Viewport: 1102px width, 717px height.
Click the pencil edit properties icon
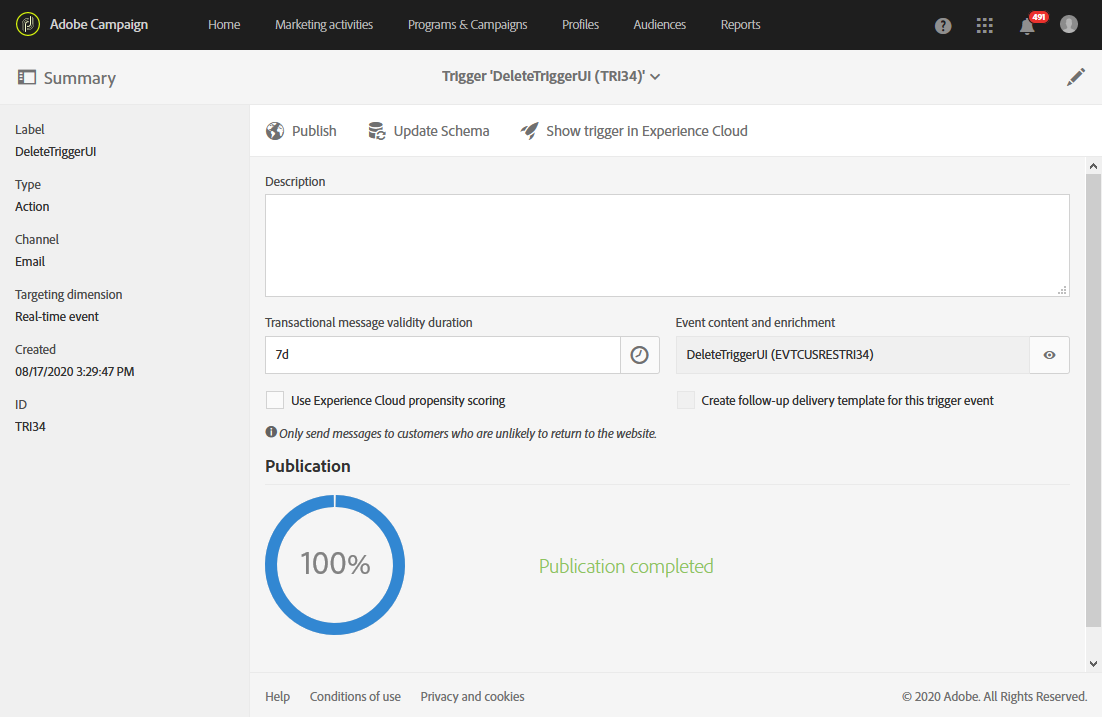pyautogui.click(x=1075, y=77)
